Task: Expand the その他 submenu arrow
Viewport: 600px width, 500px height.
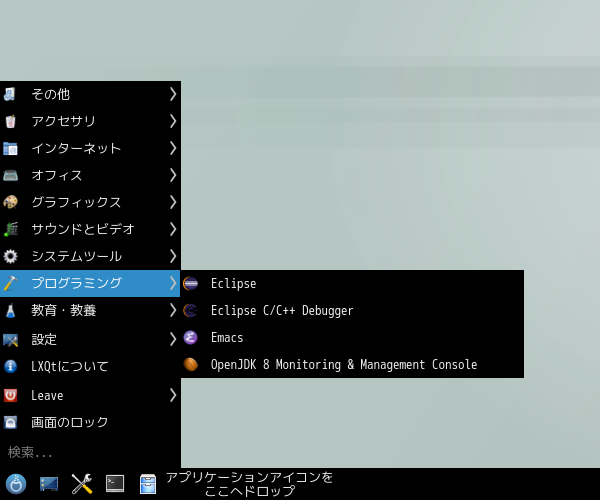Action: pyautogui.click(x=173, y=94)
